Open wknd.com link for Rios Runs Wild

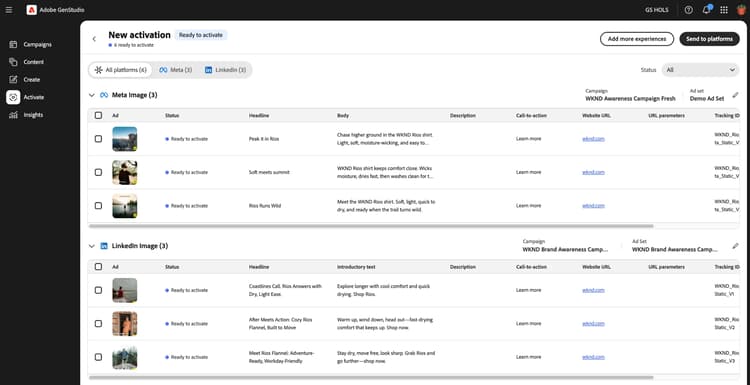tap(593, 206)
